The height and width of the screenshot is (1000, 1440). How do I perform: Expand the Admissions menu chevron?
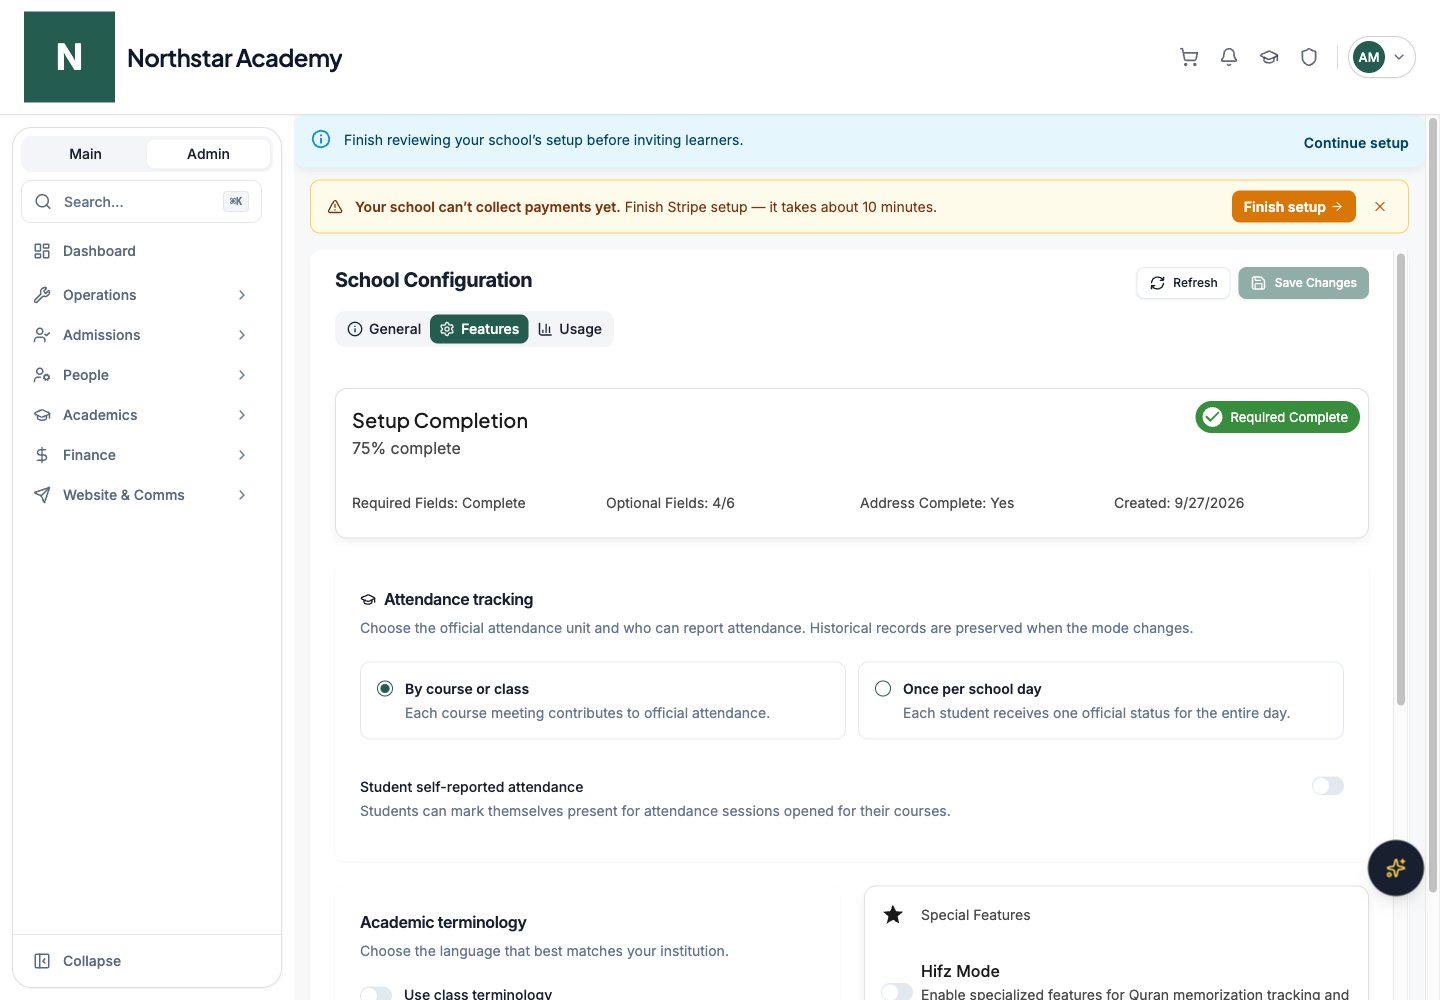point(242,335)
